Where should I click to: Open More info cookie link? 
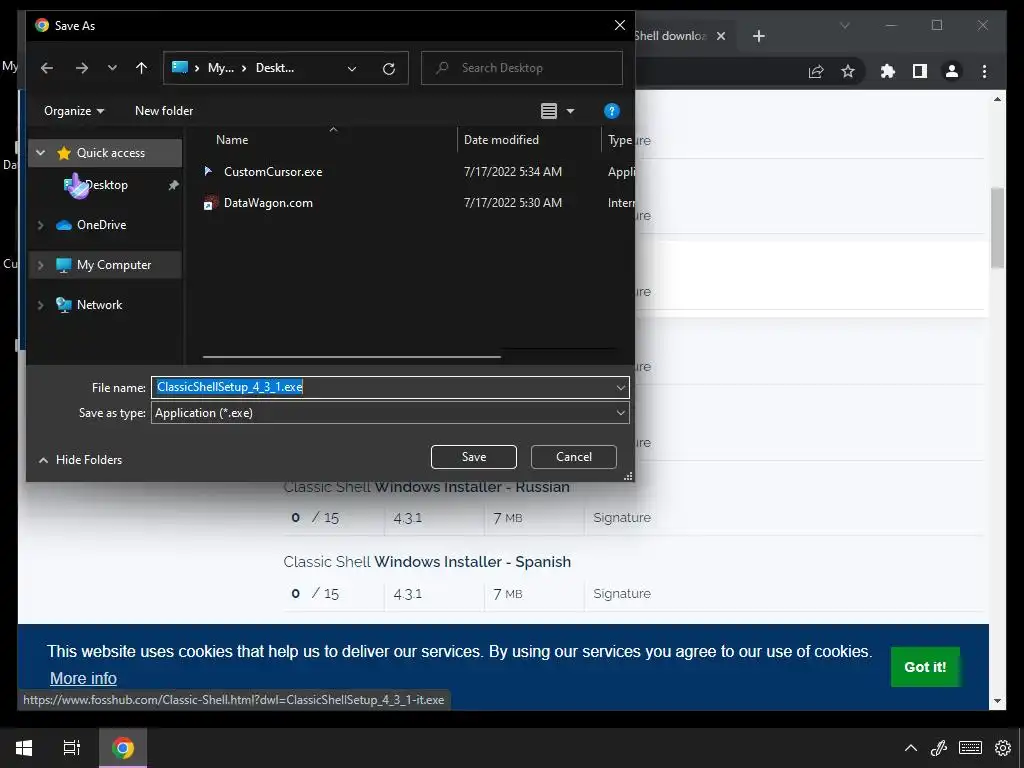point(84,679)
